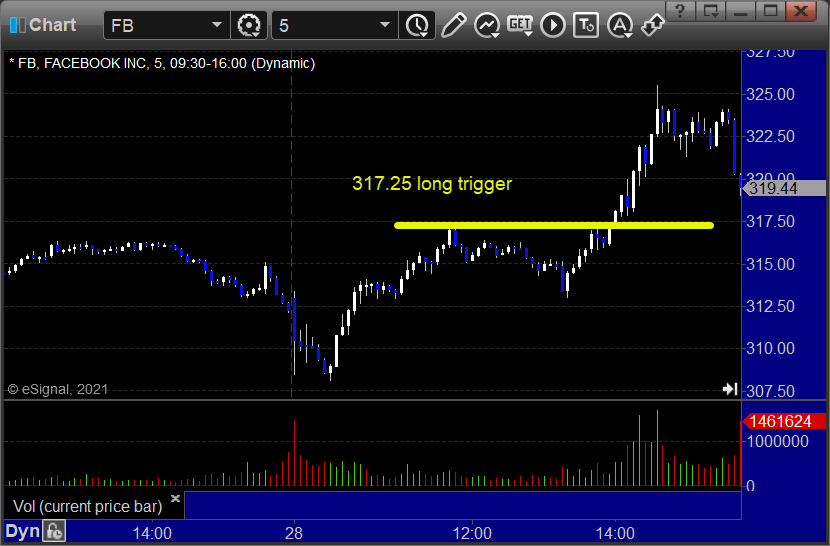Maximize the Chart window

pos(770,11)
